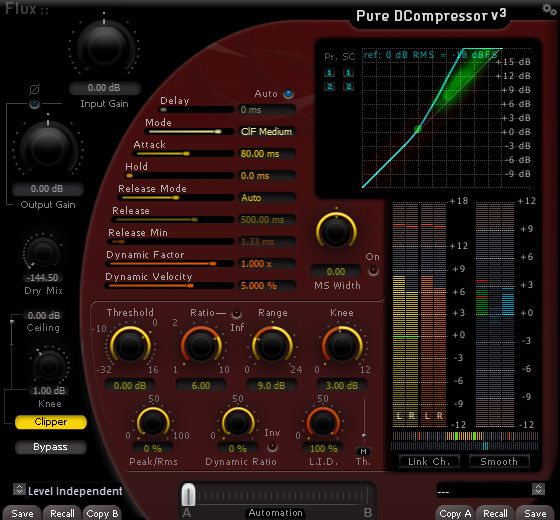Adjust the Release slider
The height and width of the screenshot is (520, 560).
pyautogui.click(x=173, y=220)
